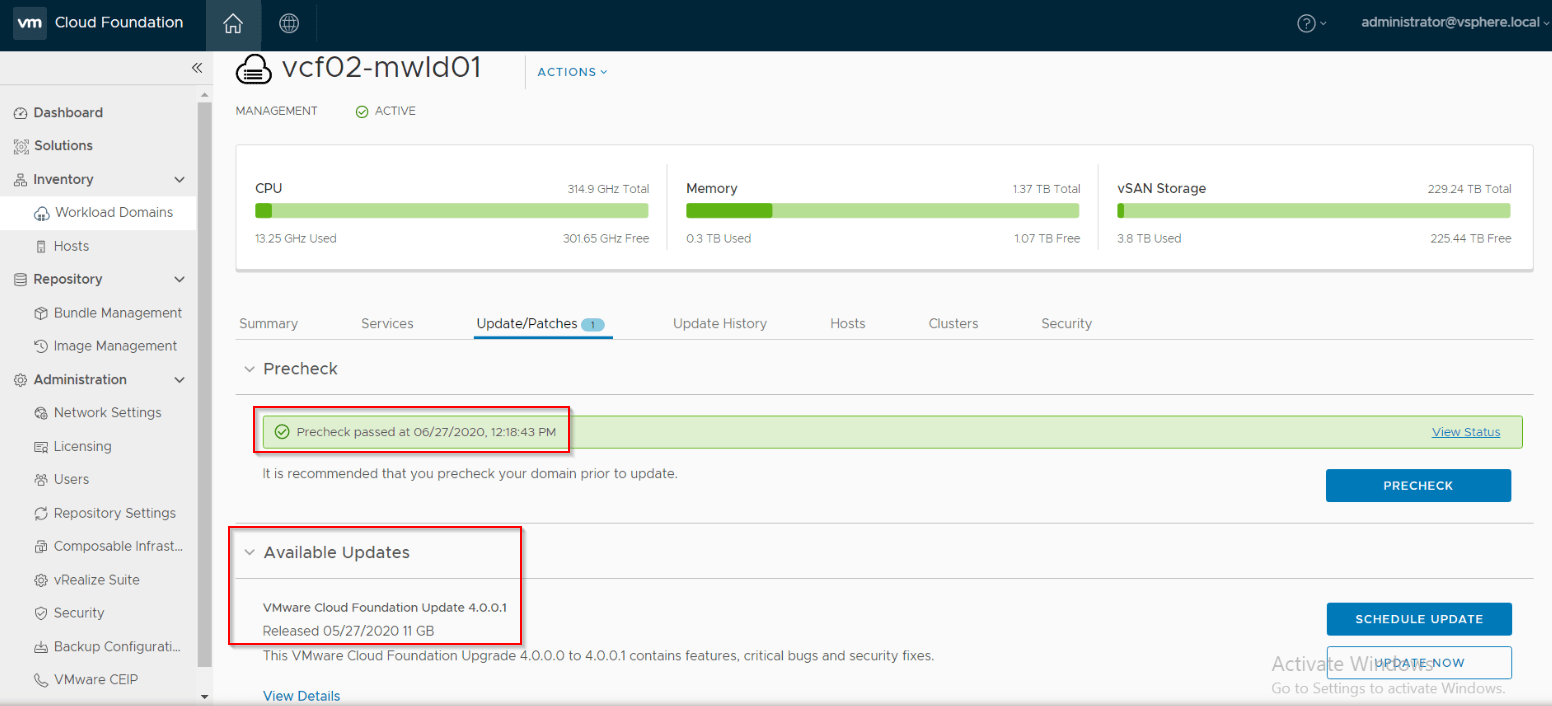
Task: Click the domain cloud icon beside vcf02-mwld01
Action: pyautogui.click(x=254, y=69)
